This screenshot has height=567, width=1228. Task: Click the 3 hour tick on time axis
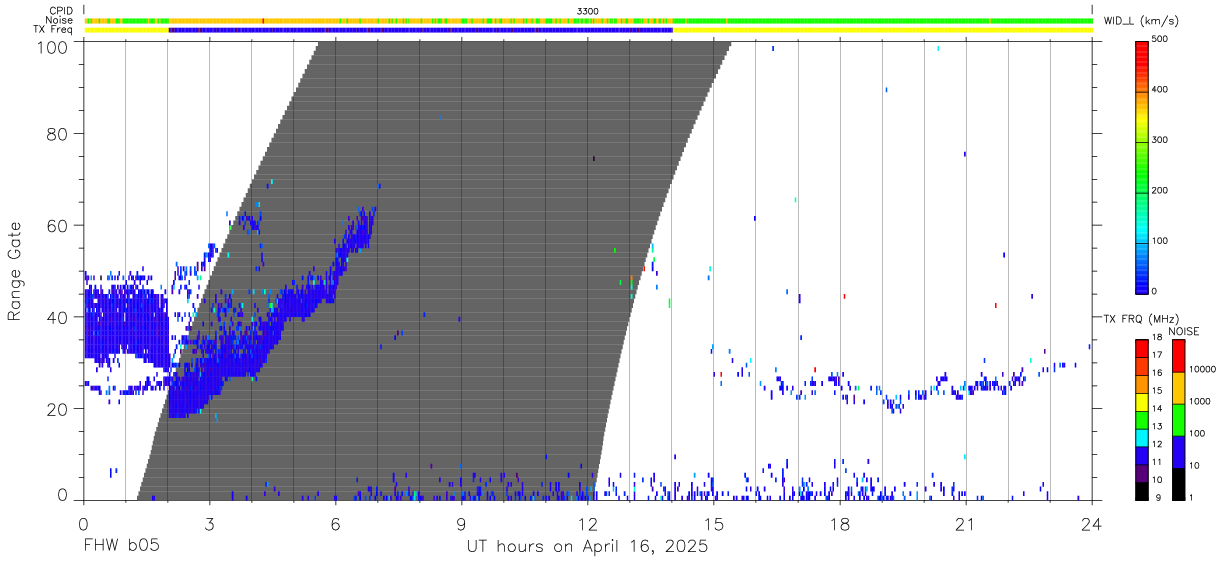209,523
